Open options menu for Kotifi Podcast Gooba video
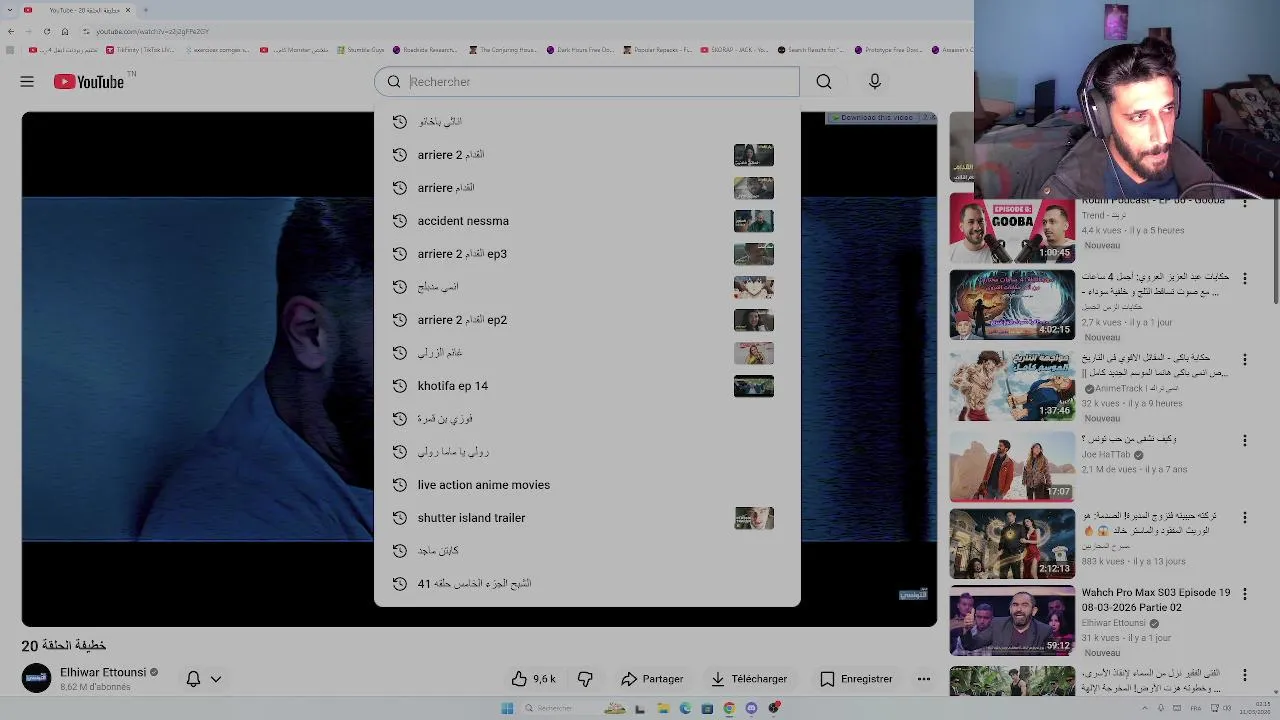 [1245, 203]
